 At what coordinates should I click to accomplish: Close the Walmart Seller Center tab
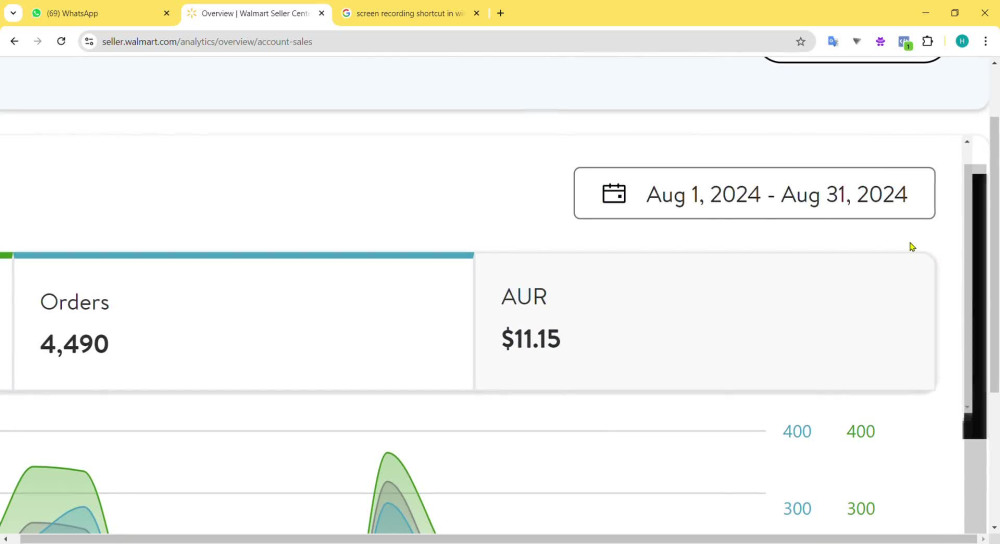coord(321,13)
